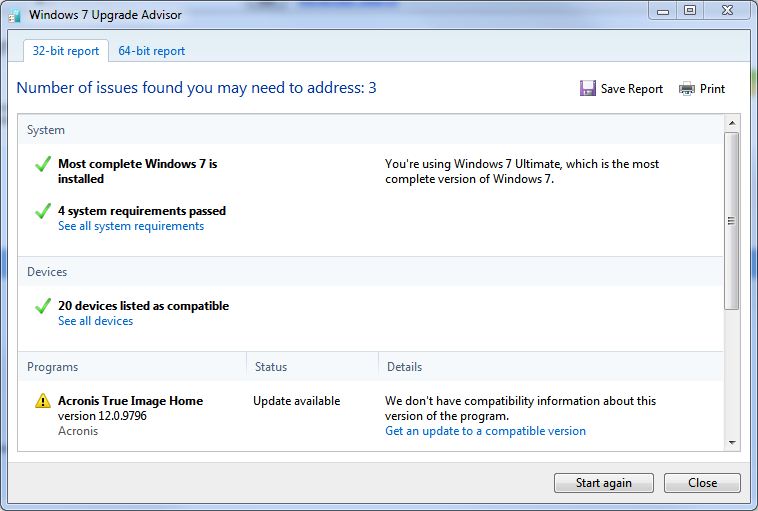
Task: Click the 'Number of issues found' heading
Action: tap(196, 88)
